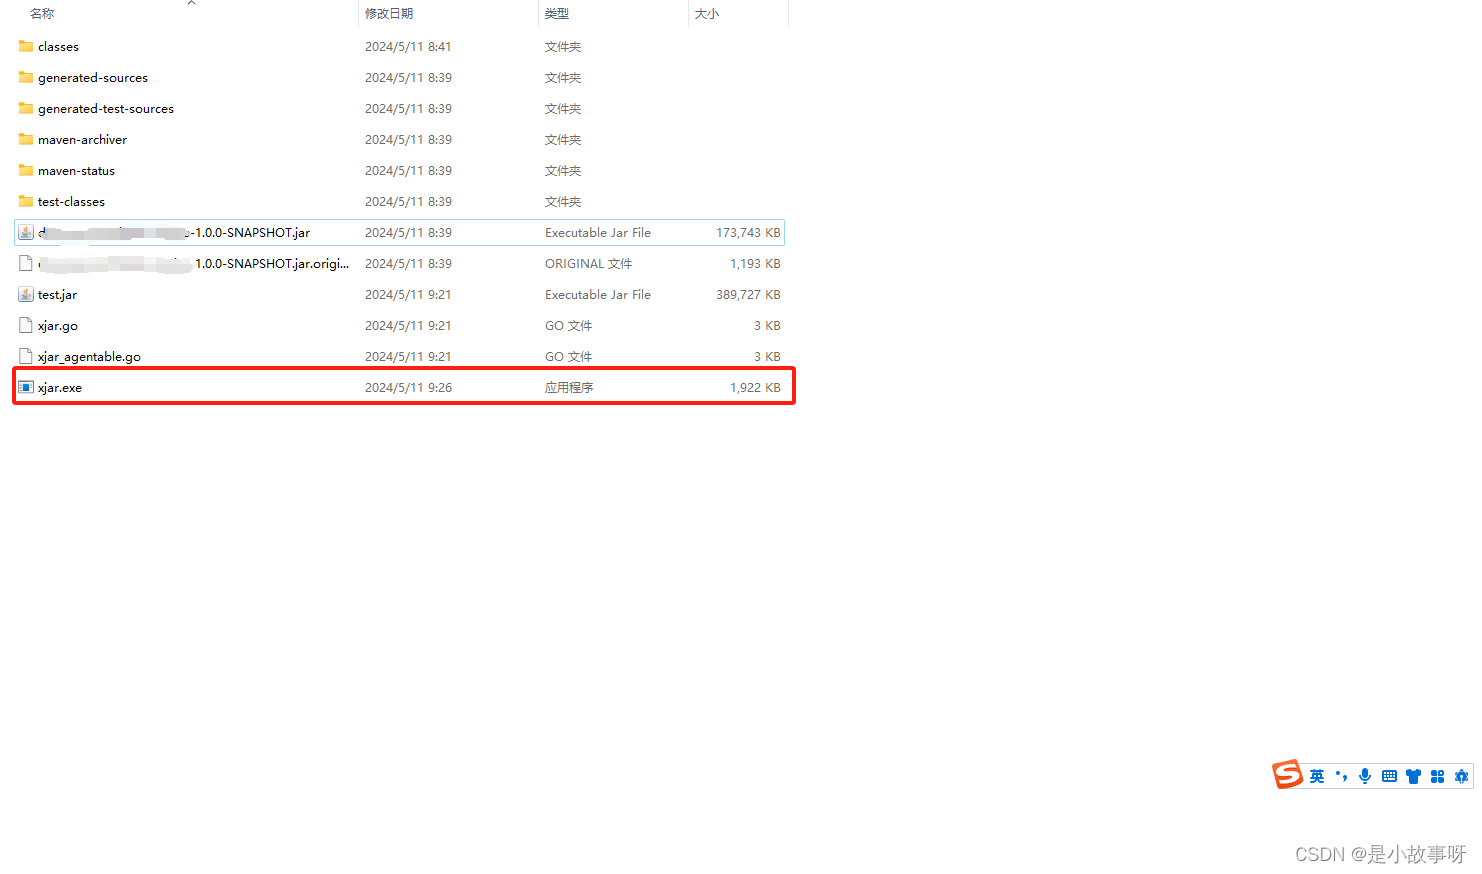This screenshot has height=874, width=1482.
Task: Click the 2024/5/11 9:26 date of xjar.exe
Action: [408, 388]
